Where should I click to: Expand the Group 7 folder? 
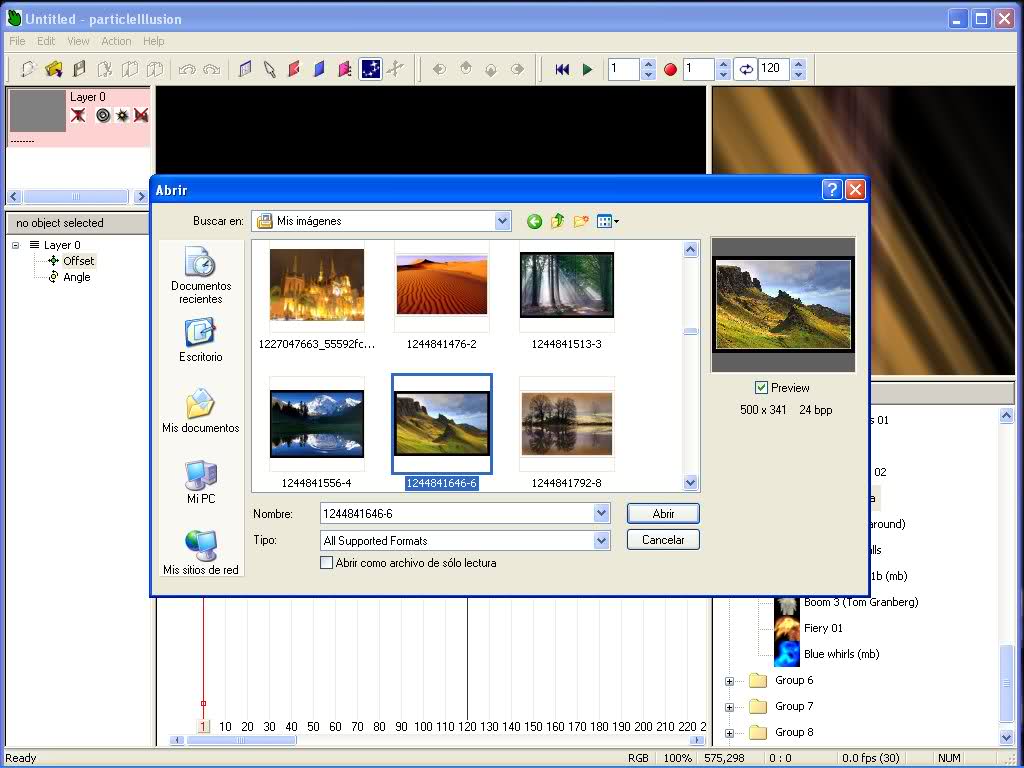pyautogui.click(x=729, y=707)
